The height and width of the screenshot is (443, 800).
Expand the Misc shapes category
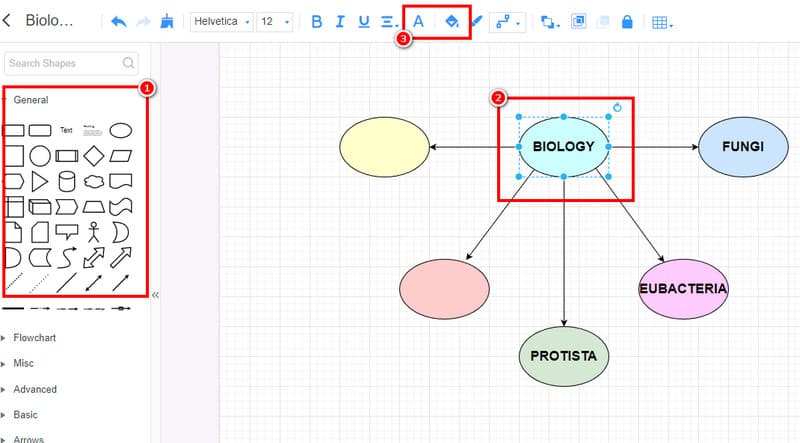click(22, 364)
